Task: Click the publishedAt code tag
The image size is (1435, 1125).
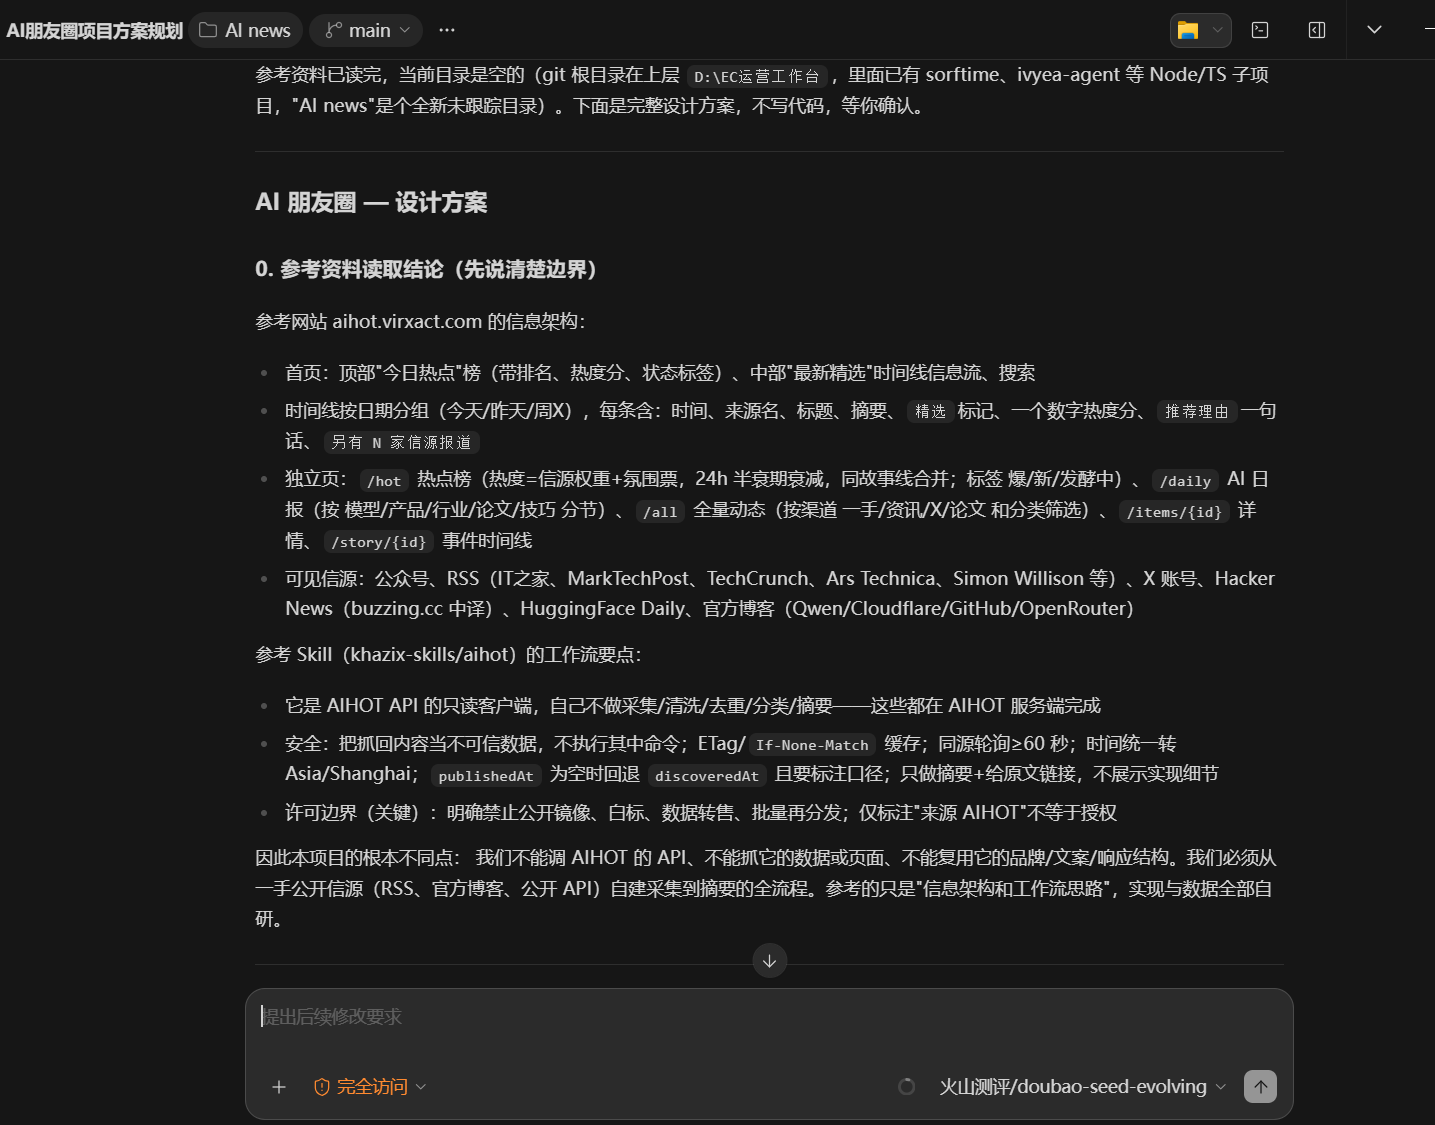Action: pyautogui.click(x=486, y=776)
